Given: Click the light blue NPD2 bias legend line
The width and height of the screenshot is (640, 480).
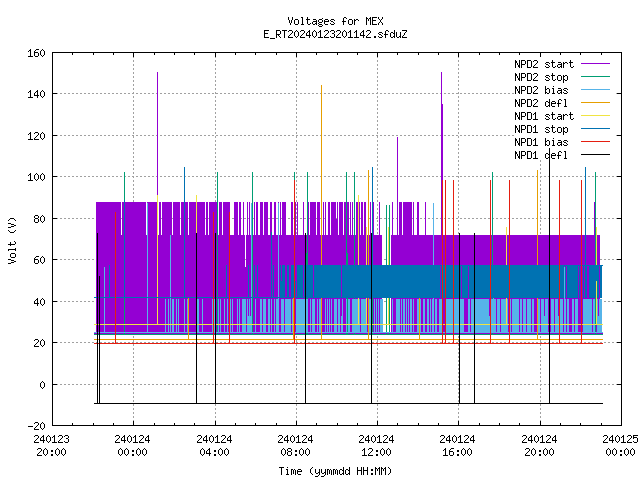Looking at the screenshot, I should [595, 89].
